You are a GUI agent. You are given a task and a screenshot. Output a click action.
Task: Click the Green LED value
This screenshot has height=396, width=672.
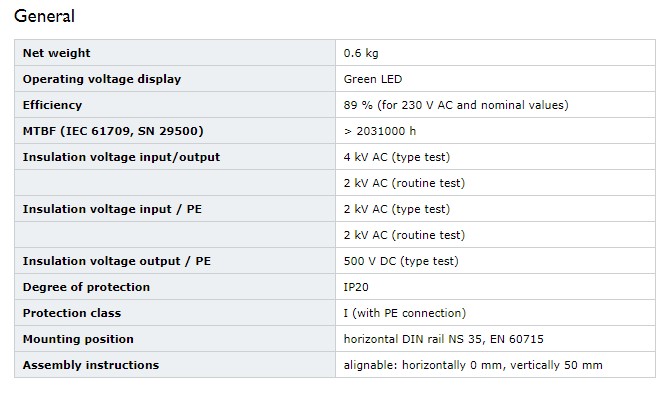pos(373,79)
